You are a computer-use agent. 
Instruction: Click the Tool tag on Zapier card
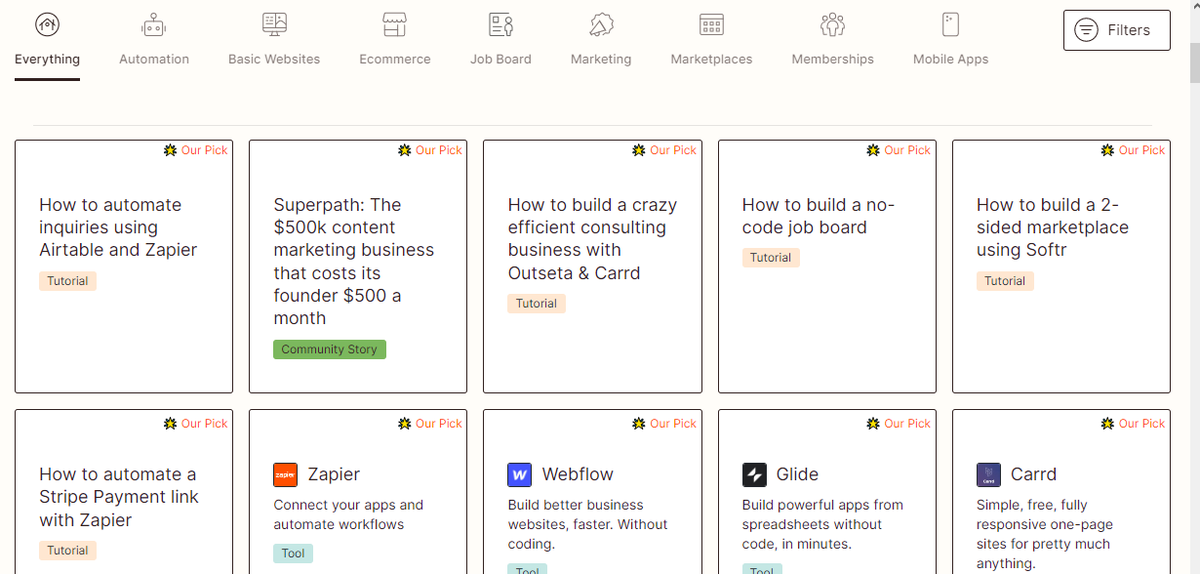[x=293, y=553]
